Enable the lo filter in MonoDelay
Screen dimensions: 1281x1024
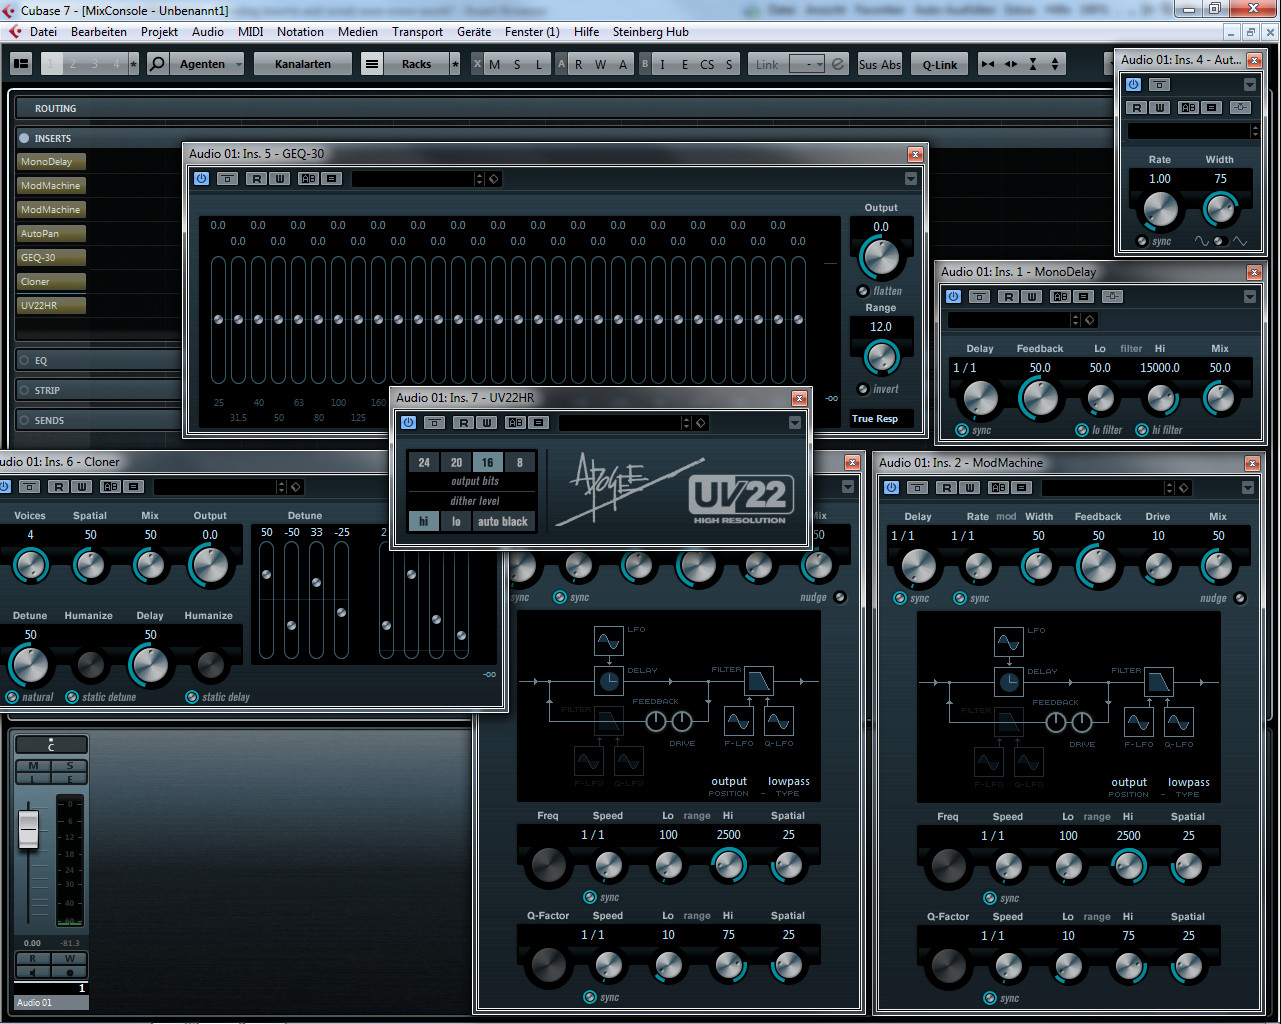click(1082, 430)
